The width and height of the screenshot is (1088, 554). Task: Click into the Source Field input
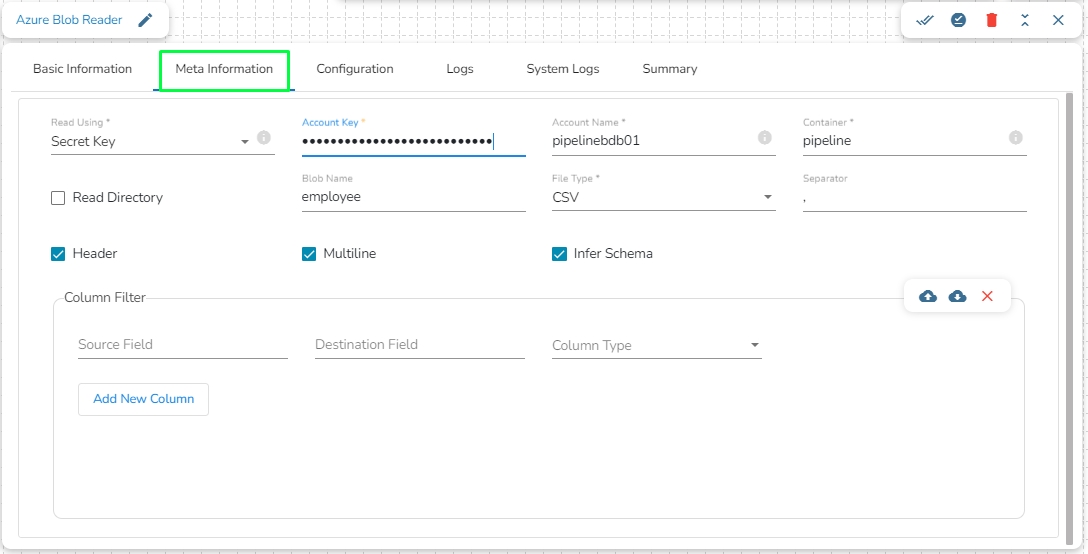click(x=182, y=345)
